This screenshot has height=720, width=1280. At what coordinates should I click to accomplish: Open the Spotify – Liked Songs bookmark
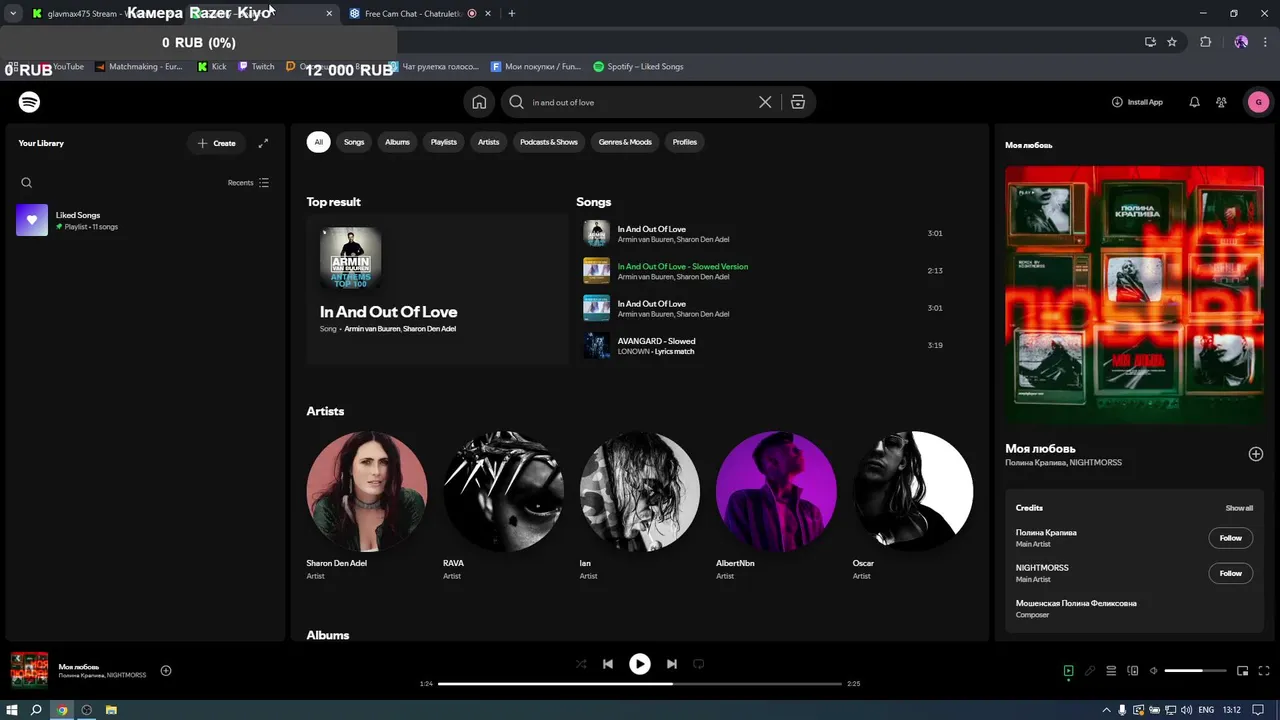pyautogui.click(x=638, y=67)
